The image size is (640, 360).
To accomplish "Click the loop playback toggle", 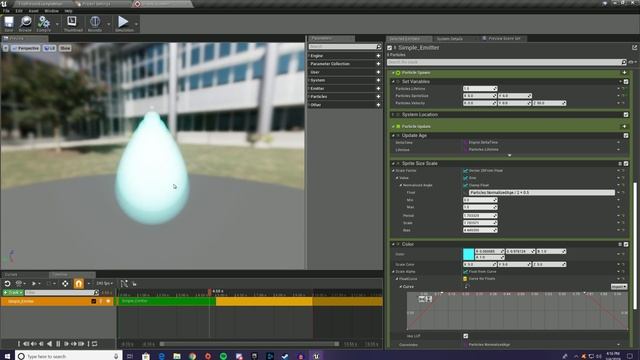I will click(x=94, y=344).
